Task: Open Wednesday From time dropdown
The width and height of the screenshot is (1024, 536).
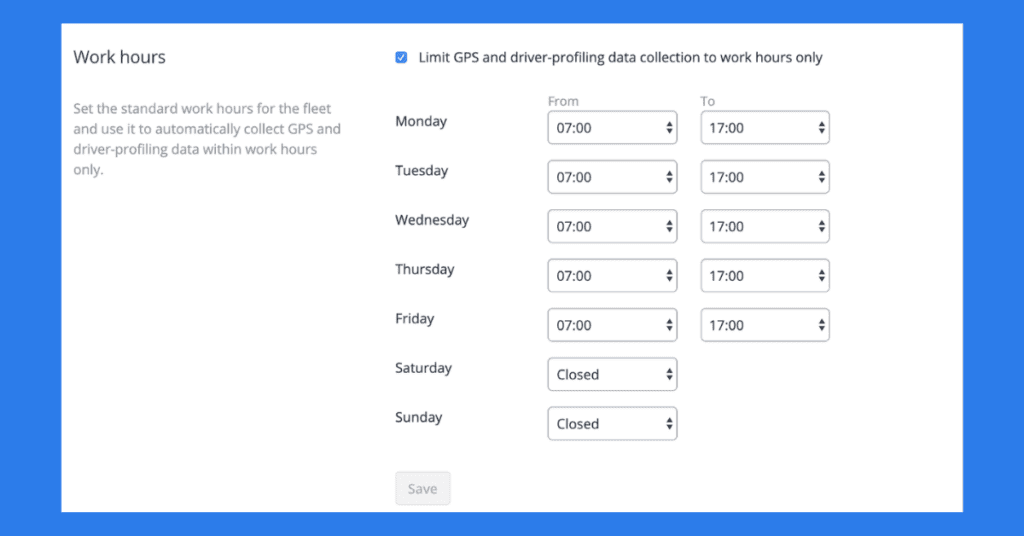Action: 612,226
